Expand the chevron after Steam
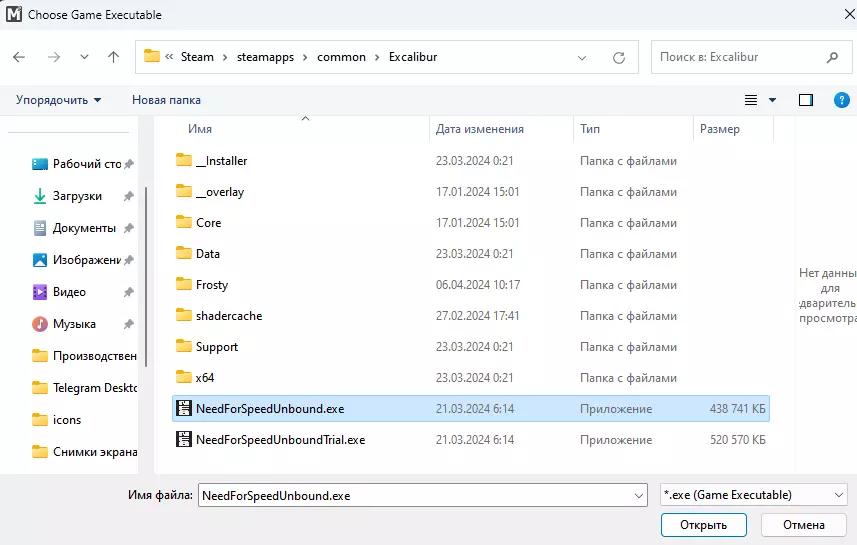The height and width of the screenshot is (545, 857). pyautogui.click(x=225, y=57)
